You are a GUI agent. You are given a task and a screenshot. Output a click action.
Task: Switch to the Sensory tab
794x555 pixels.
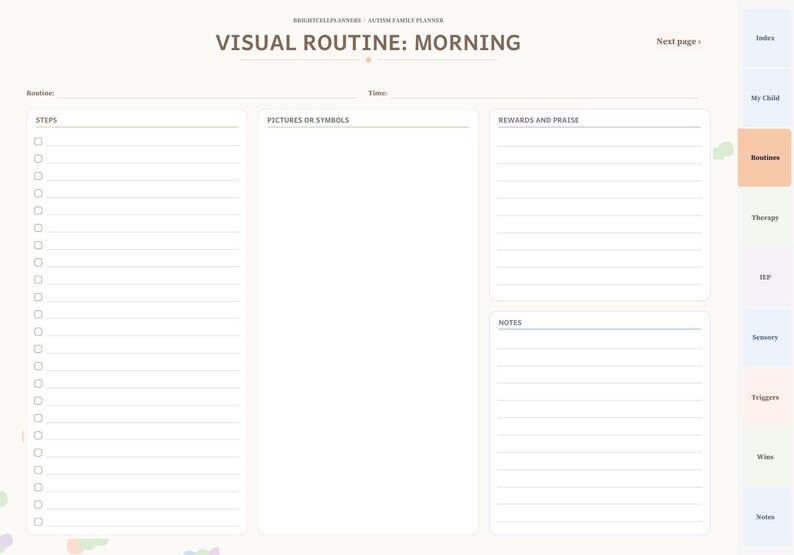point(765,337)
